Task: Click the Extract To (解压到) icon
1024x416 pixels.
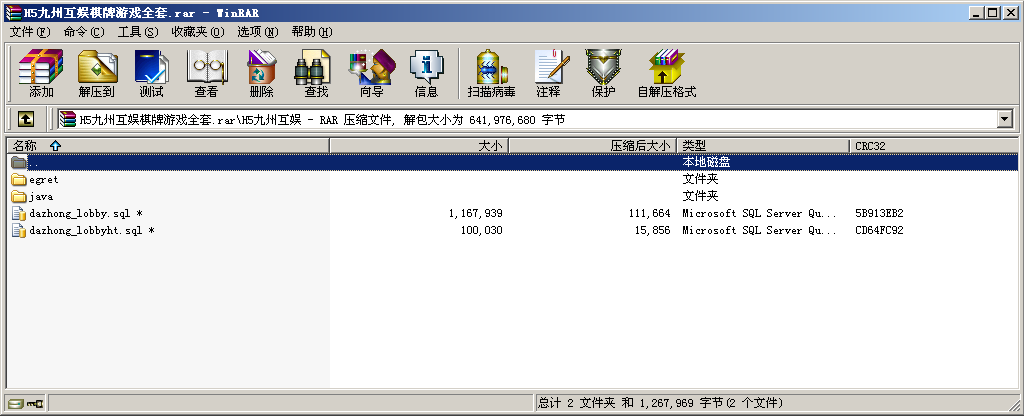Action: tap(96, 74)
